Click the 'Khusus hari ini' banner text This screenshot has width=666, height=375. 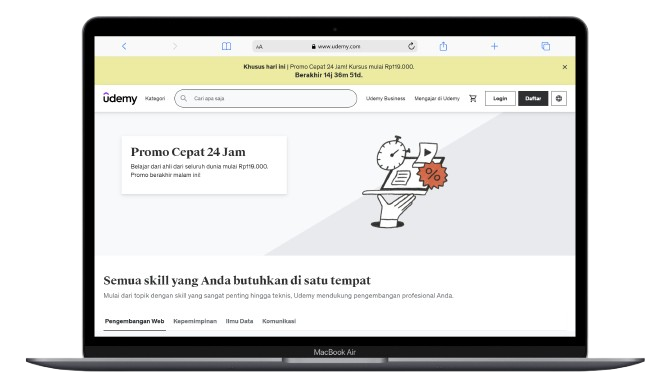click(x=264, y=67)
